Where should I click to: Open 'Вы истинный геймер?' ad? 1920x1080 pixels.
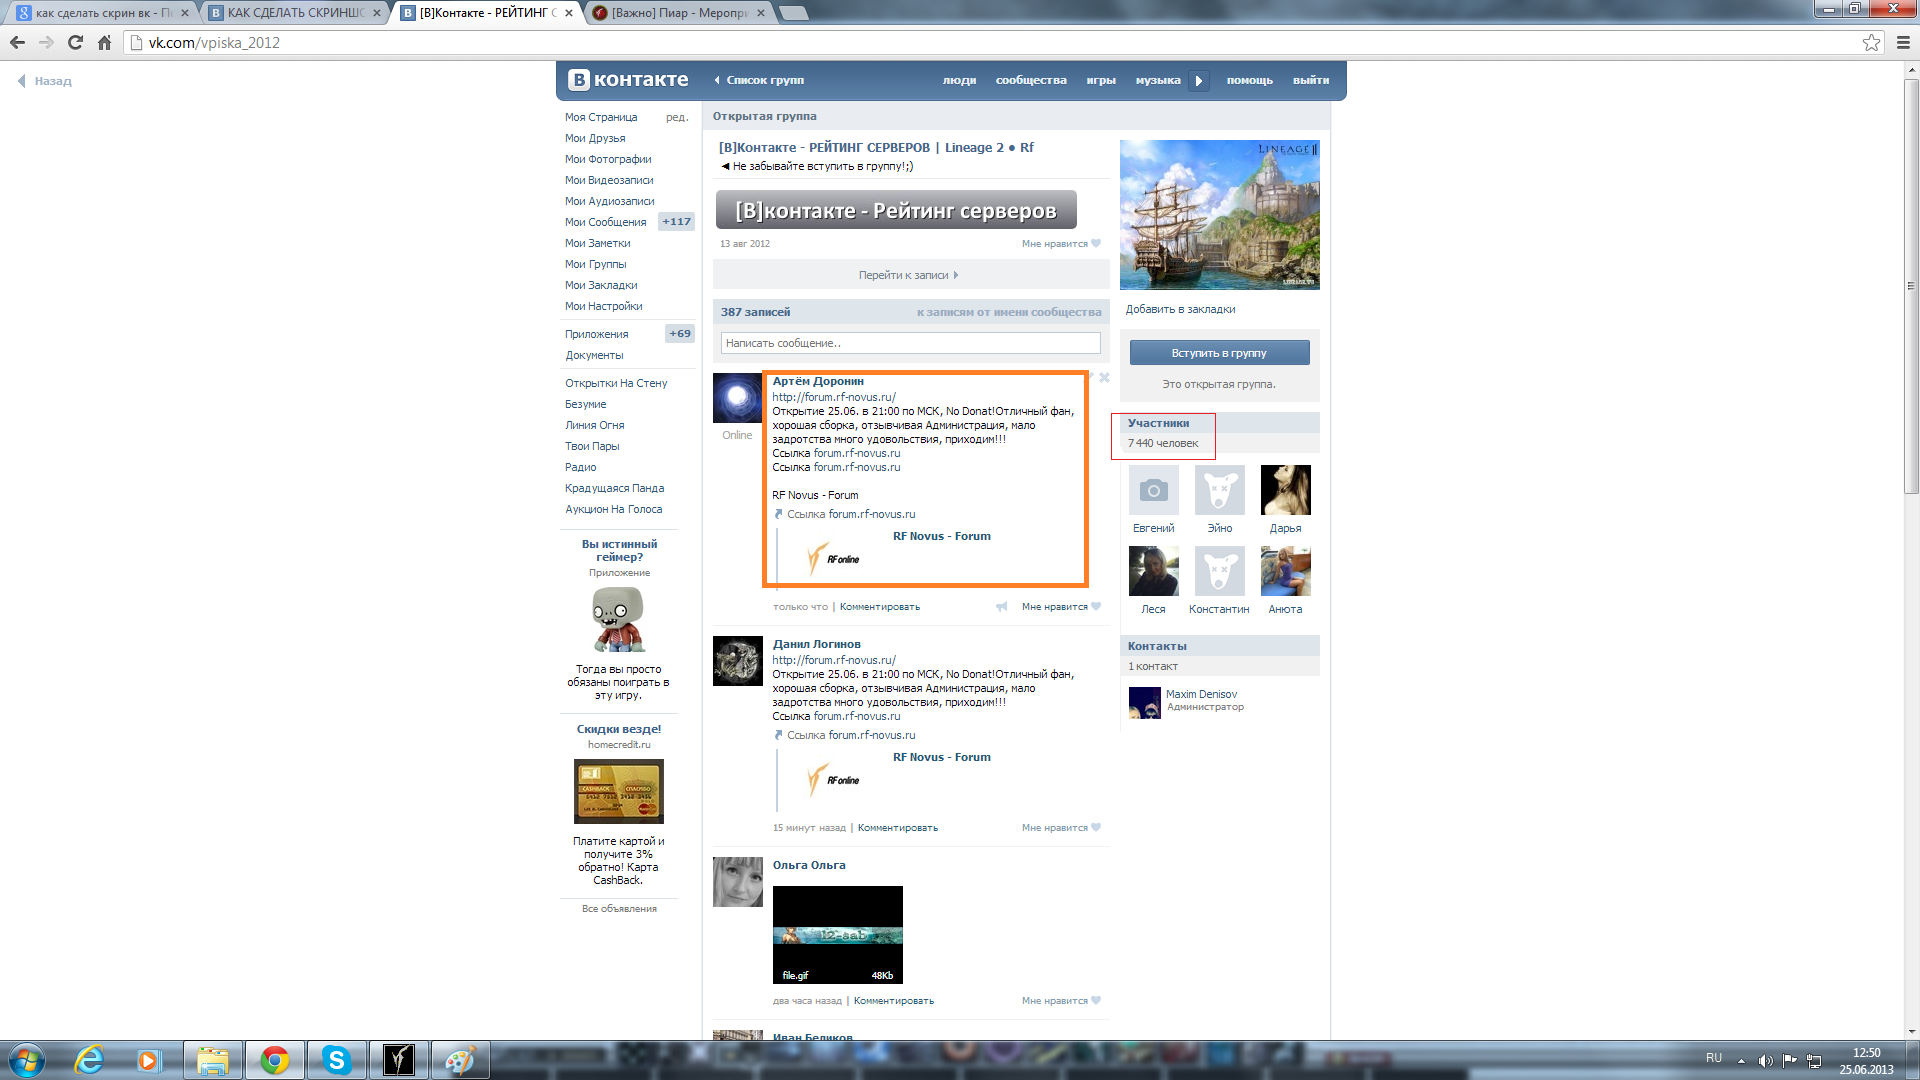point(619,551)
